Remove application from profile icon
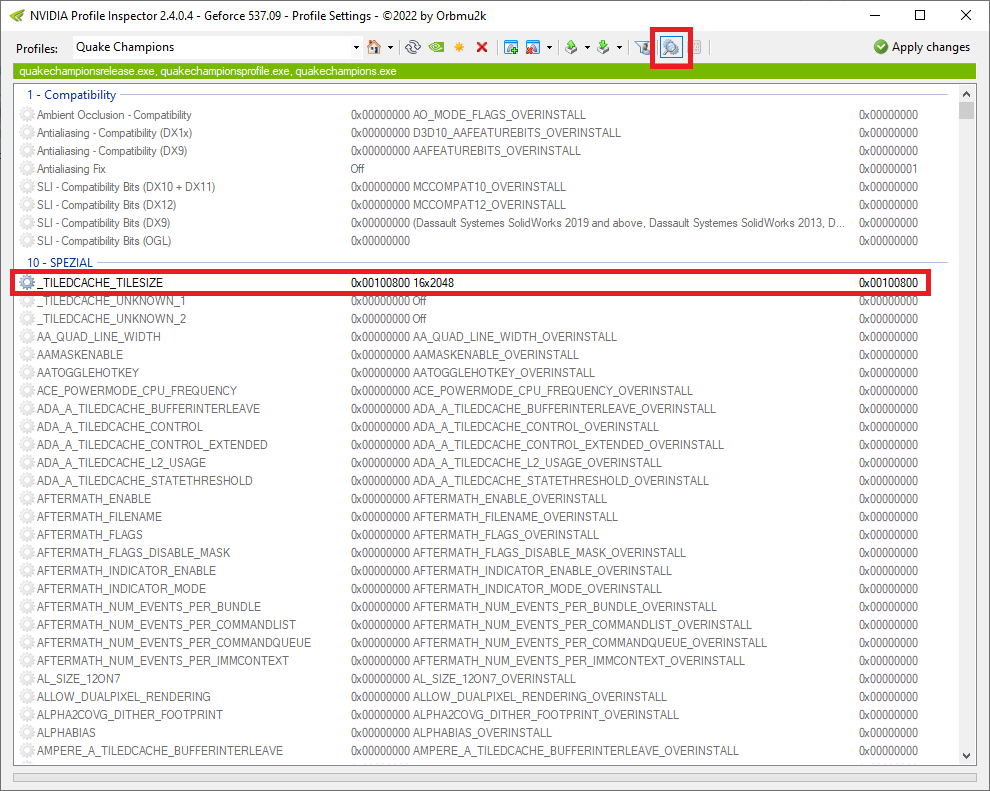This screenshot has height=791, width=990. (x=532, y=47)
